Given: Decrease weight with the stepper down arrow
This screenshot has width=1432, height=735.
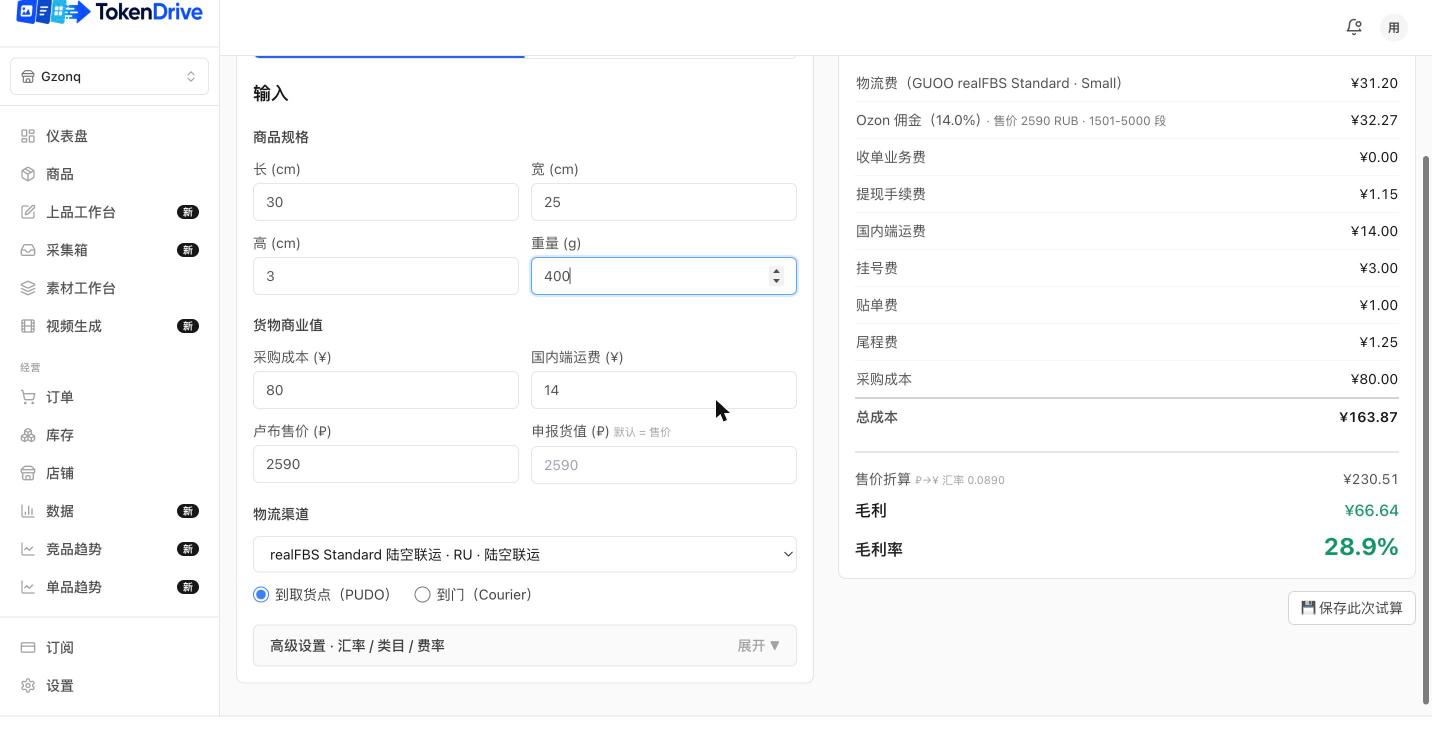Looking at the screenshot, I should click(x=777, y=281).
